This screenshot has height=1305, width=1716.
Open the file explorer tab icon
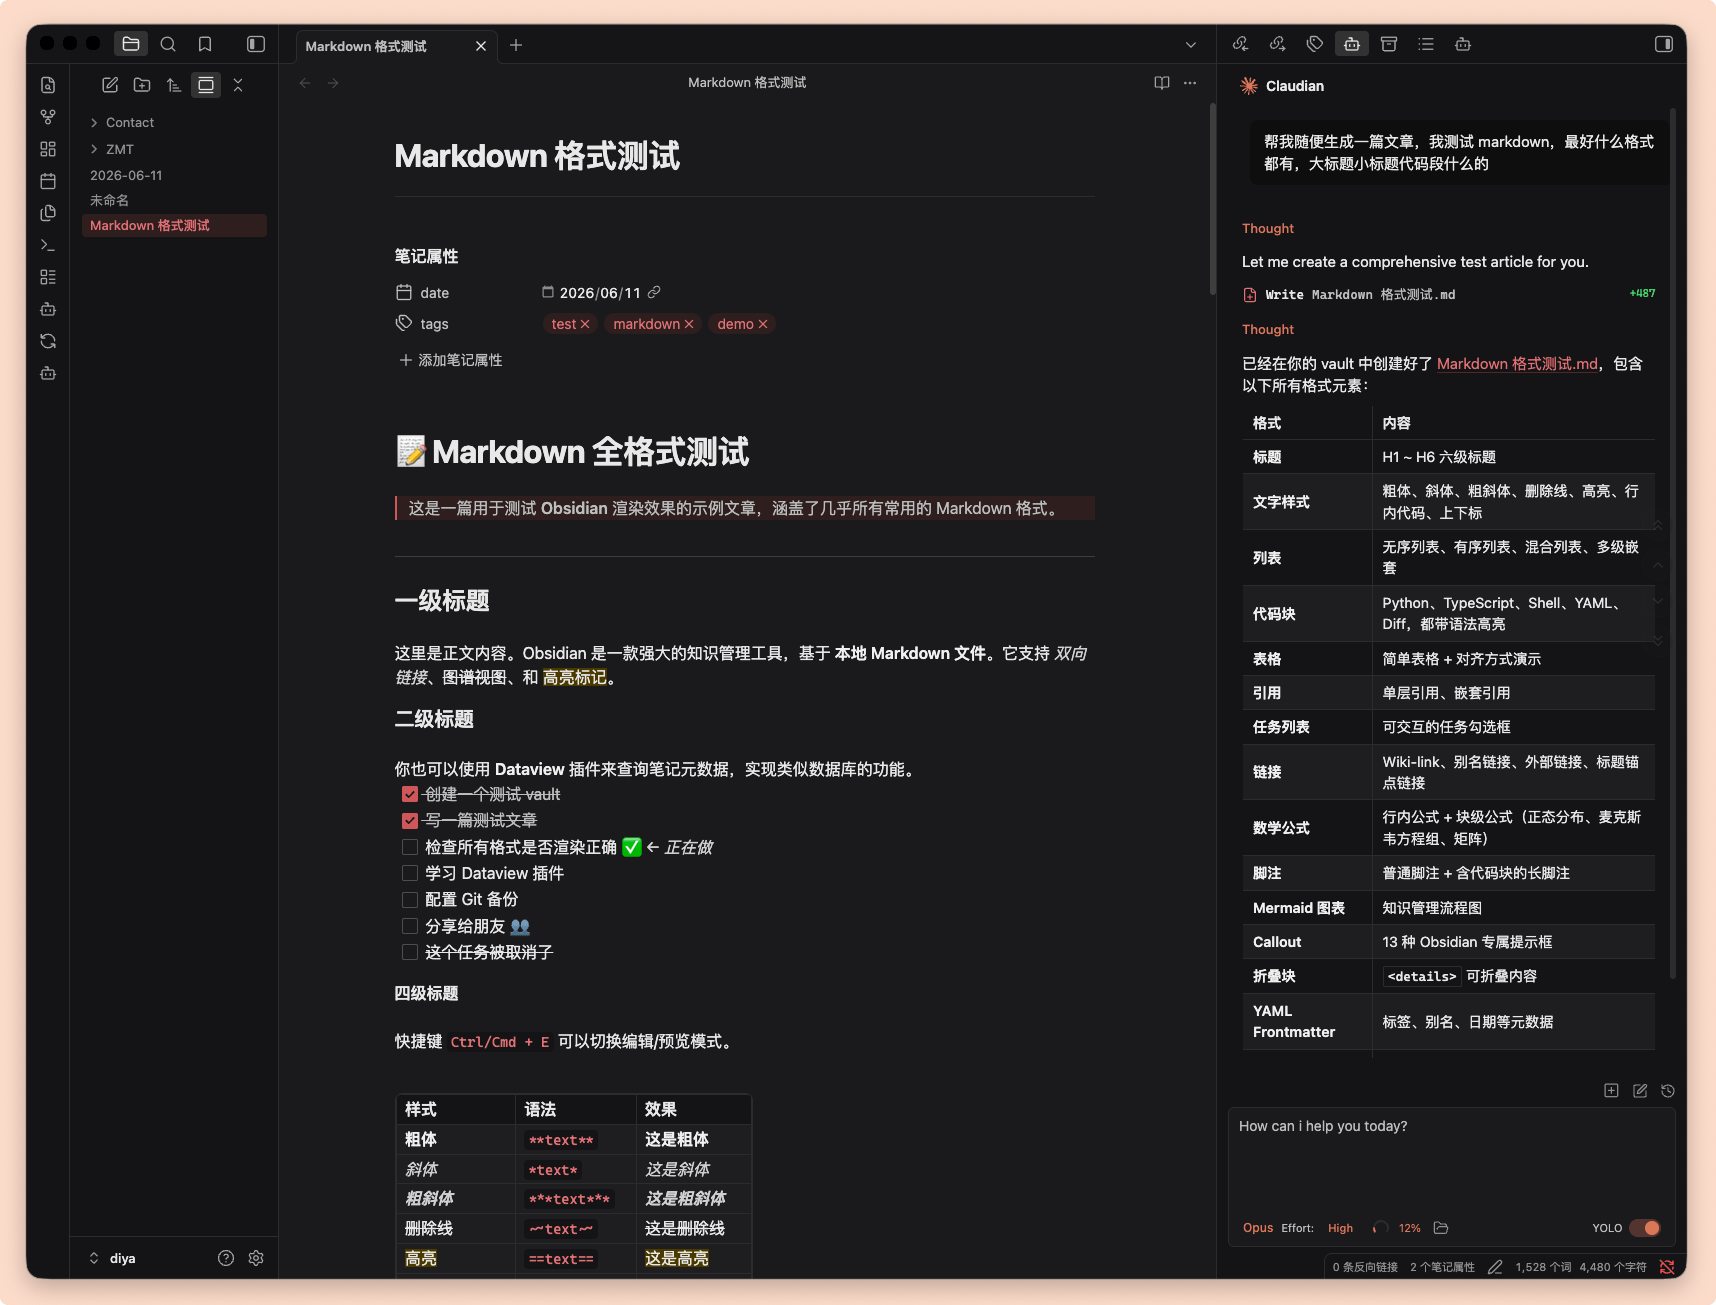point(130,44)
